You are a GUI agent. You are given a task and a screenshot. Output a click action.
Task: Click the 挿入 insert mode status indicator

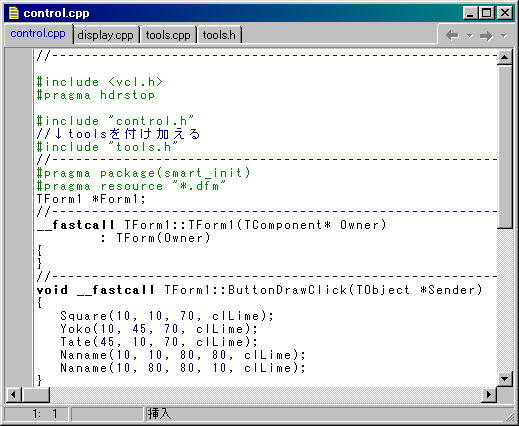point(159,414)
